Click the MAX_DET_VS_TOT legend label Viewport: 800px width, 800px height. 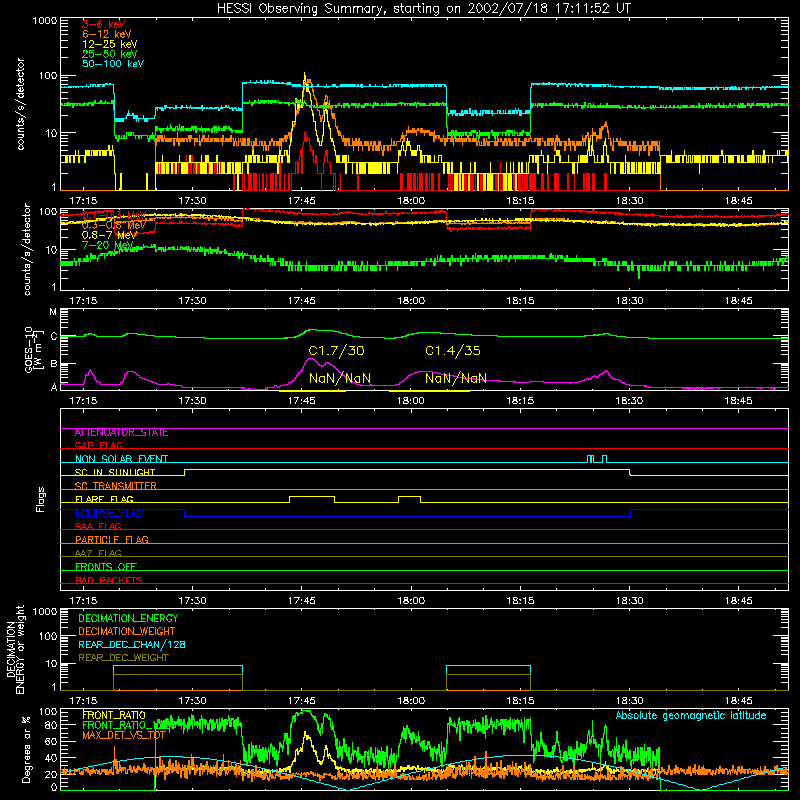(123, 735)
